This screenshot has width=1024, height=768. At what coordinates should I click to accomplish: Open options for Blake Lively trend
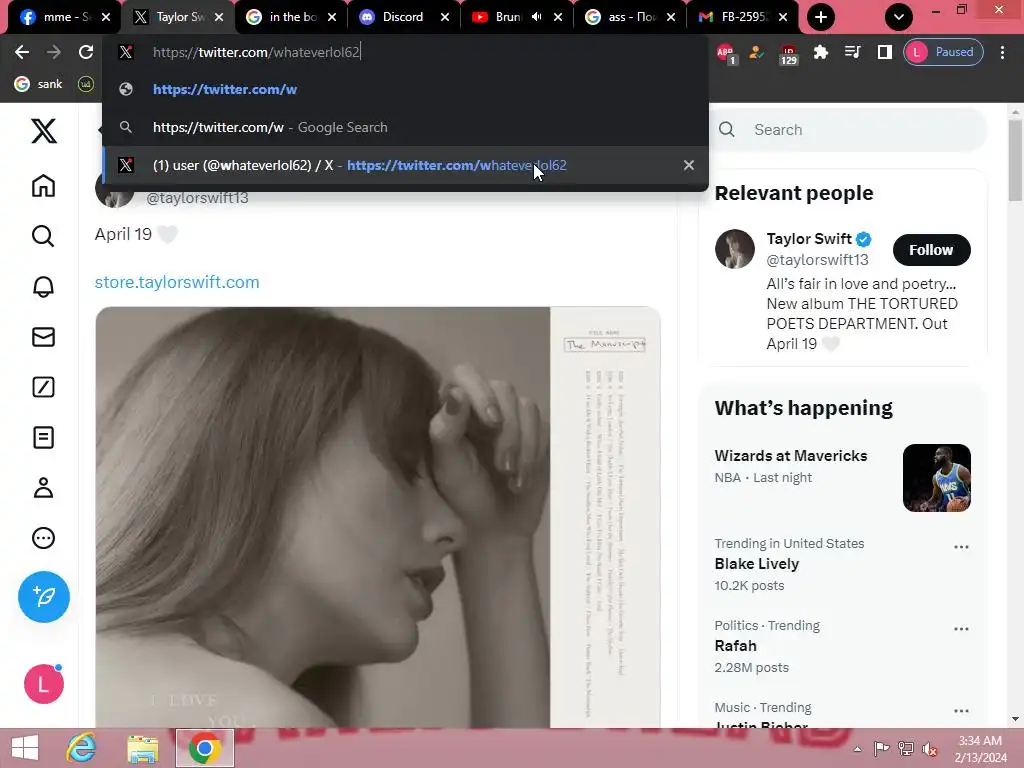pyautogui.click(x=961, y=547)
